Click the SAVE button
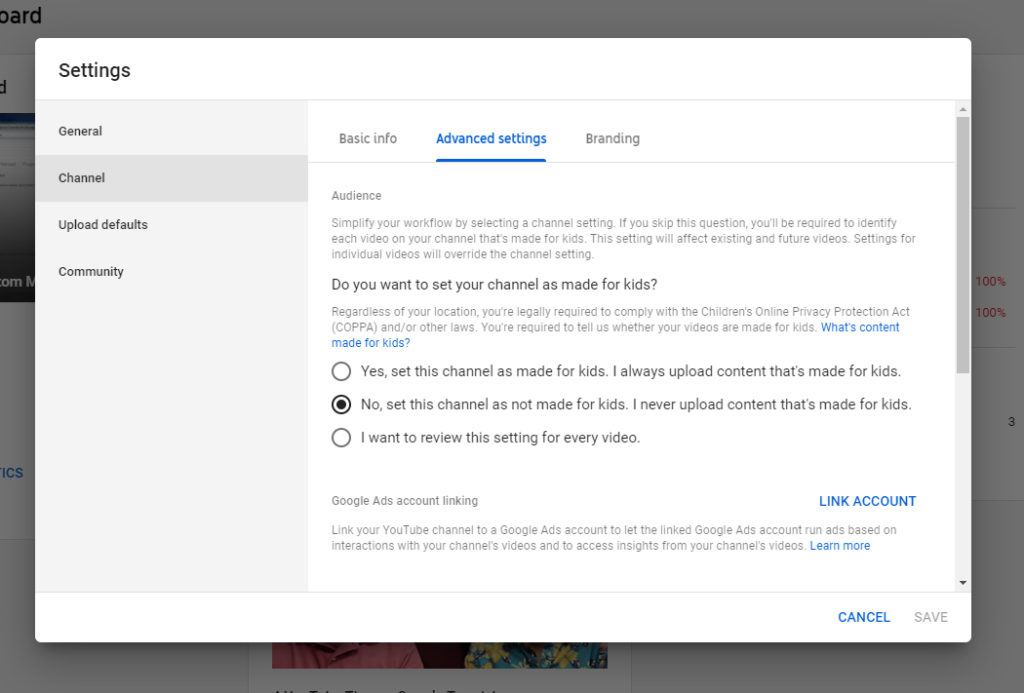This screenshot has height=693, width=1024. (930, 617)
